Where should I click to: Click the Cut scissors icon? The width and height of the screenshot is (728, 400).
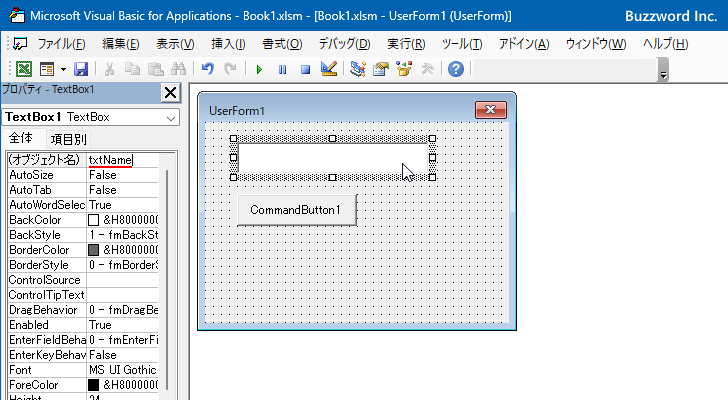click(110, 69)
